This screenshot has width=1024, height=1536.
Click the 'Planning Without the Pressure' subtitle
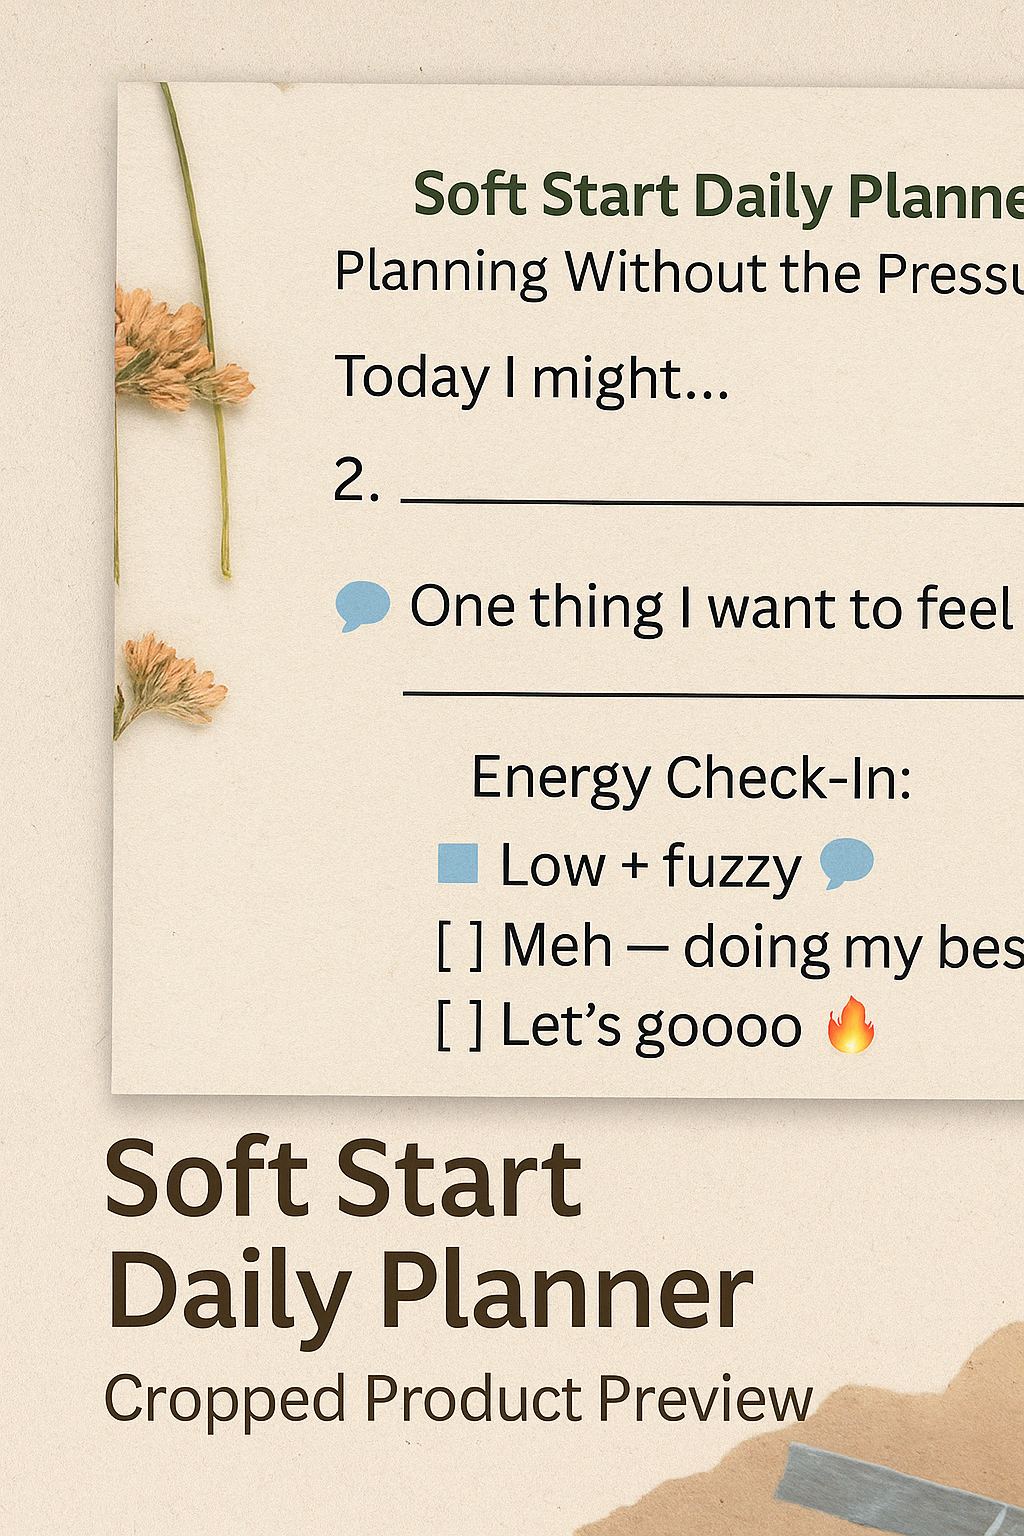pos(679,272)
